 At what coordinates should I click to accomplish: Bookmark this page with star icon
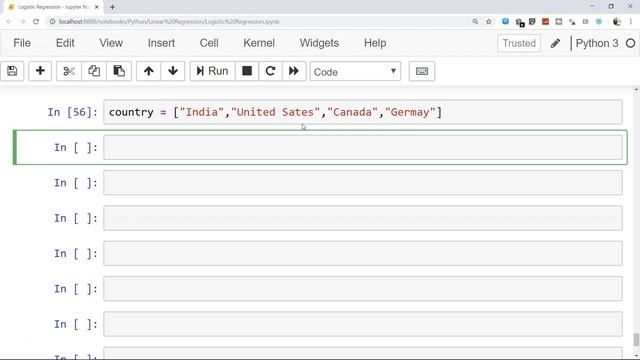coord(489,22)
